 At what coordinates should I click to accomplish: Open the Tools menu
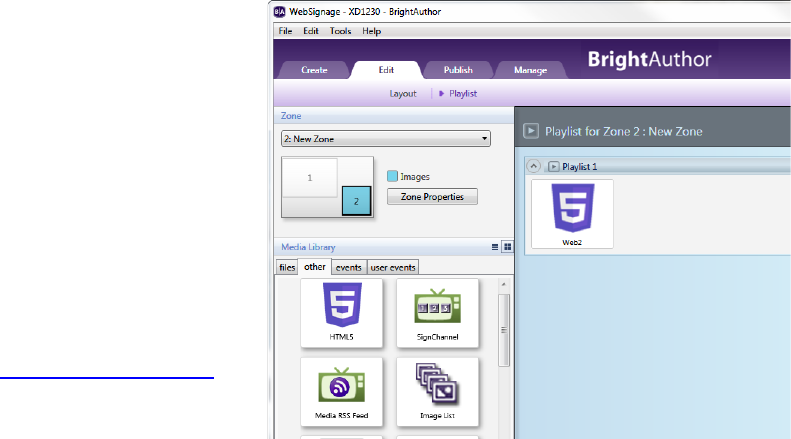coord(341,31)
